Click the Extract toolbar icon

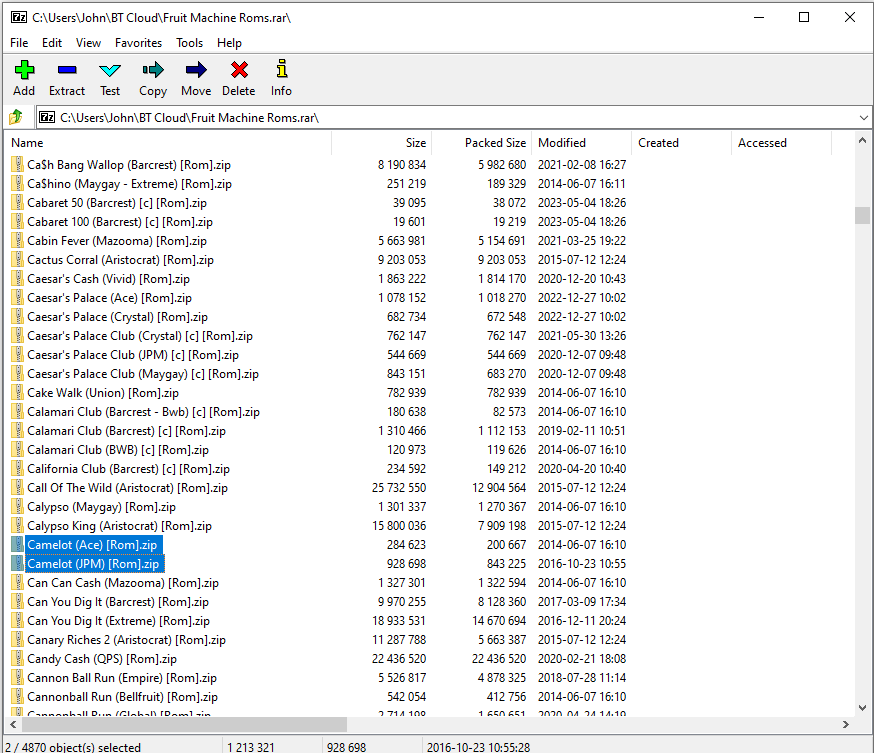pyautogui.click(x=67, y=70)
